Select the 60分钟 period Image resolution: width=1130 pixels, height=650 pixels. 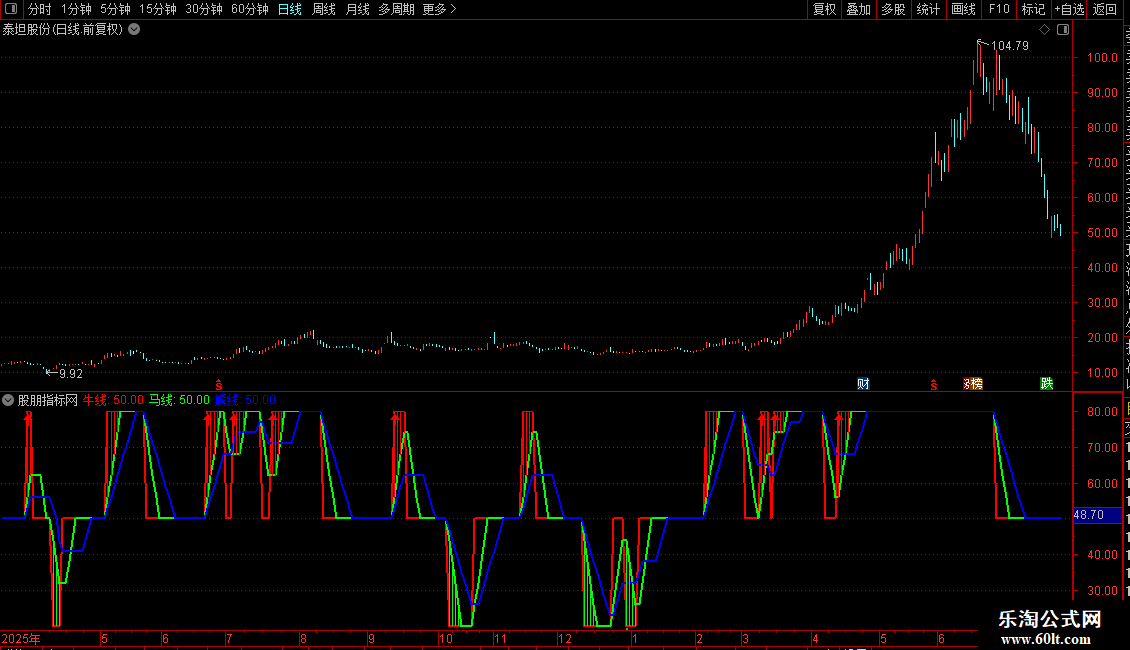250,9
